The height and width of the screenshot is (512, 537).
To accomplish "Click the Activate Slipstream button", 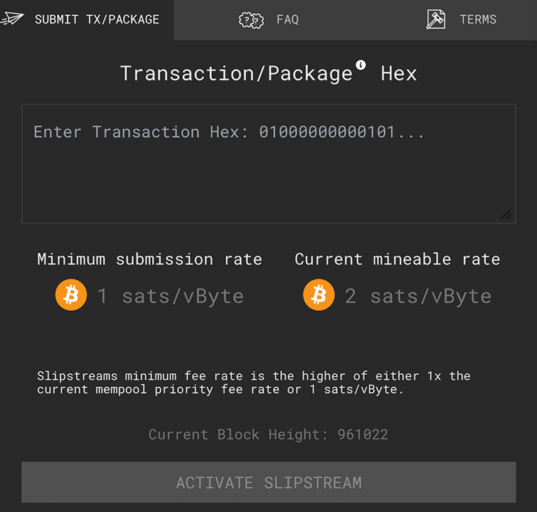I will 268,482.
